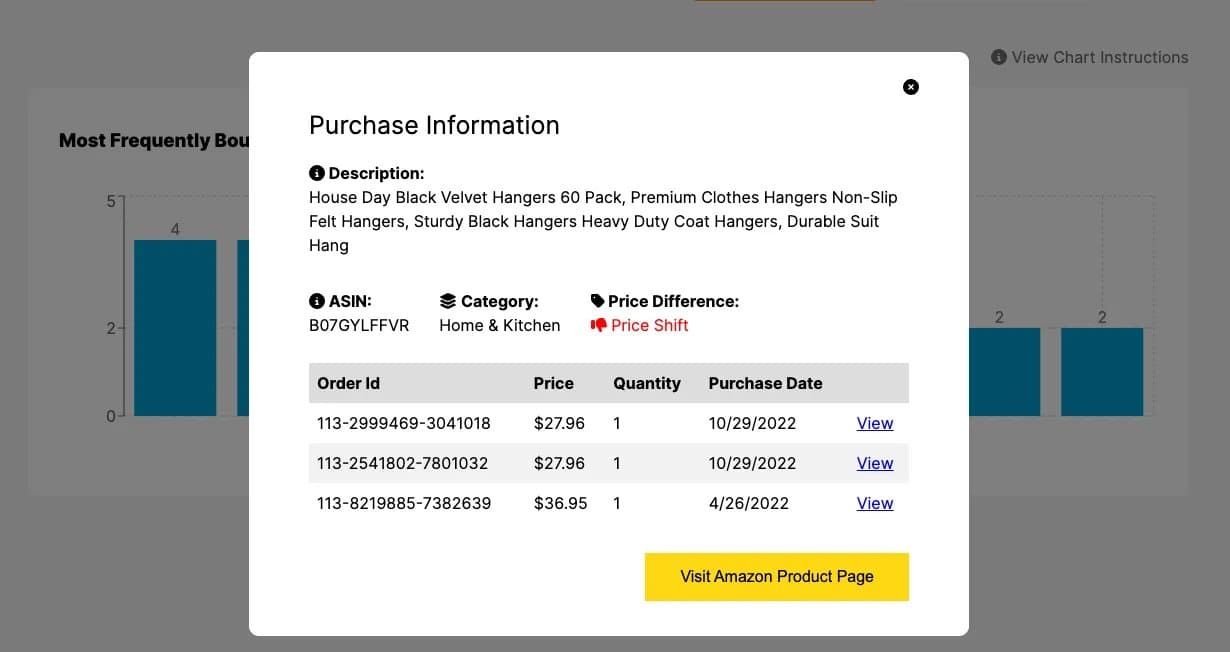1230x652 pixels.
Task: Click order id 113-2999469-3041018
Action: pyautogui.click(x=404, y=423)
